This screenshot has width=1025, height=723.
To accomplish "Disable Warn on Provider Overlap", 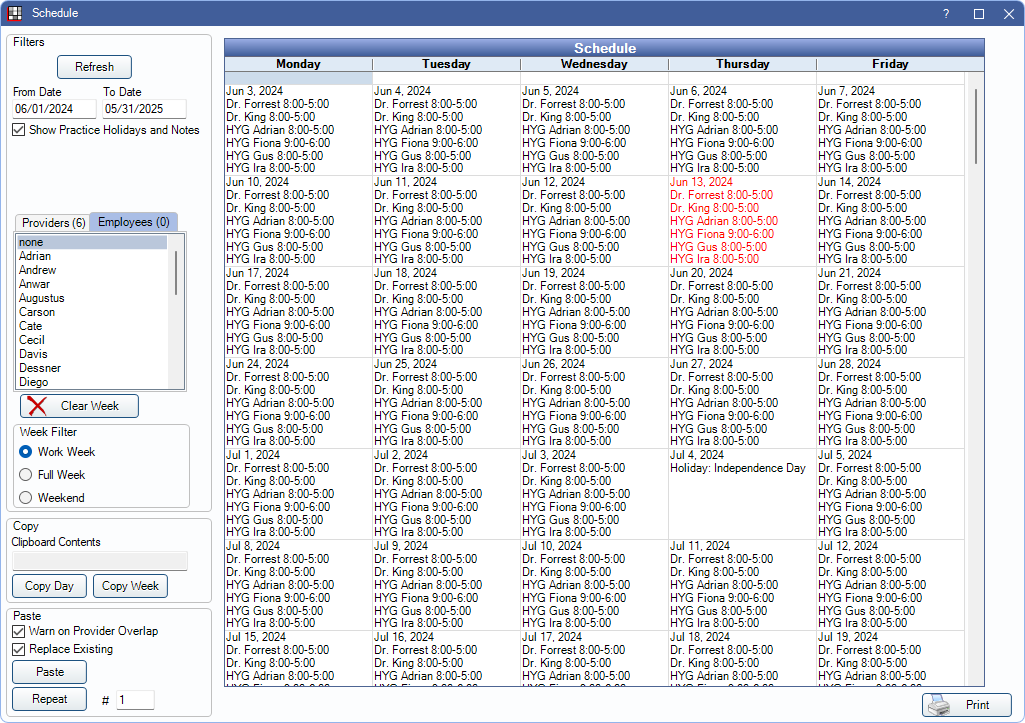I will click(19, 631).
